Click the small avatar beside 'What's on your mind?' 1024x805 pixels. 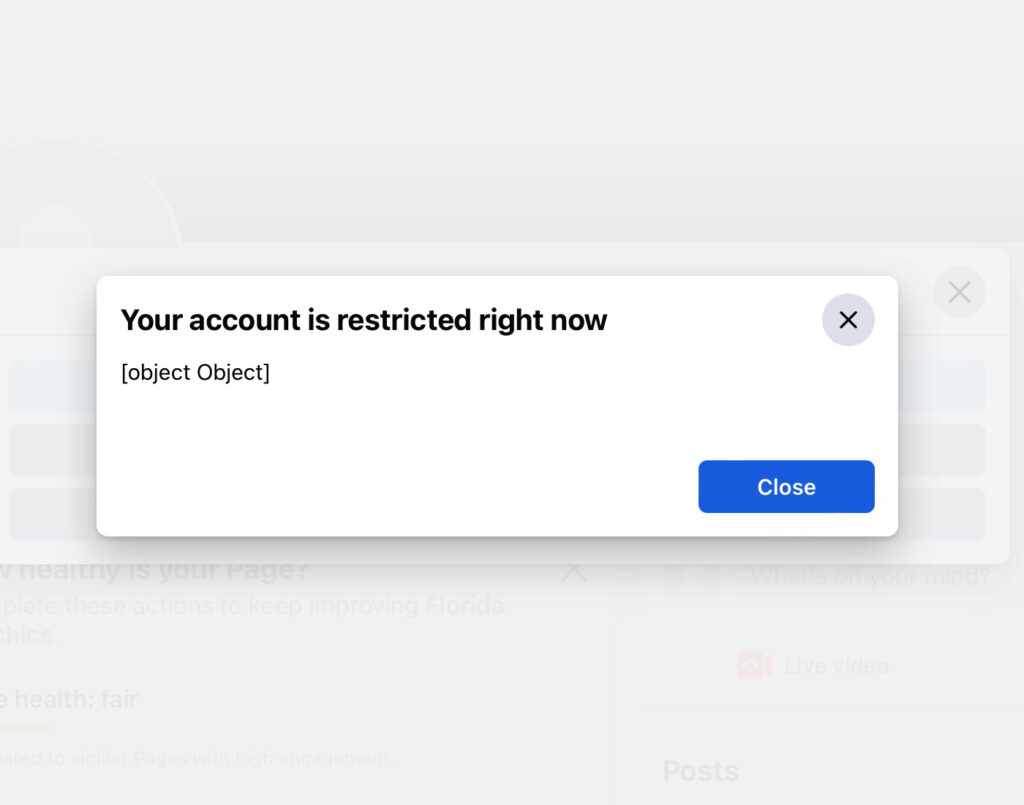point(692,576)
